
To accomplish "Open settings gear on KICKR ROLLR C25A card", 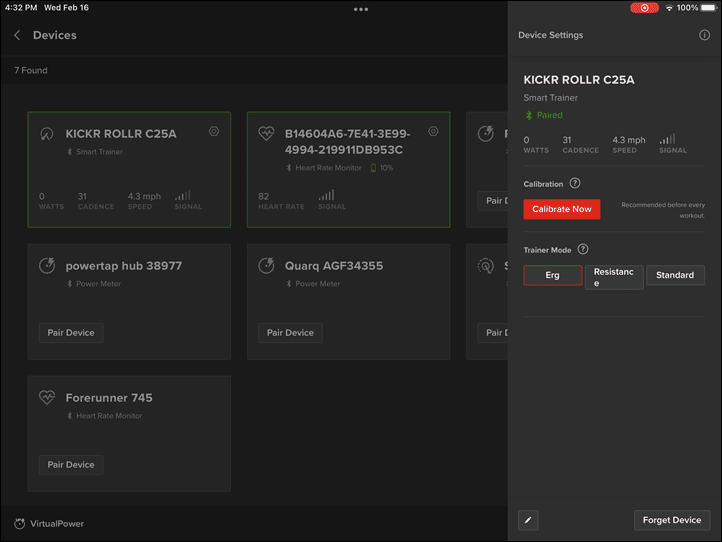I will coord(214,131).
